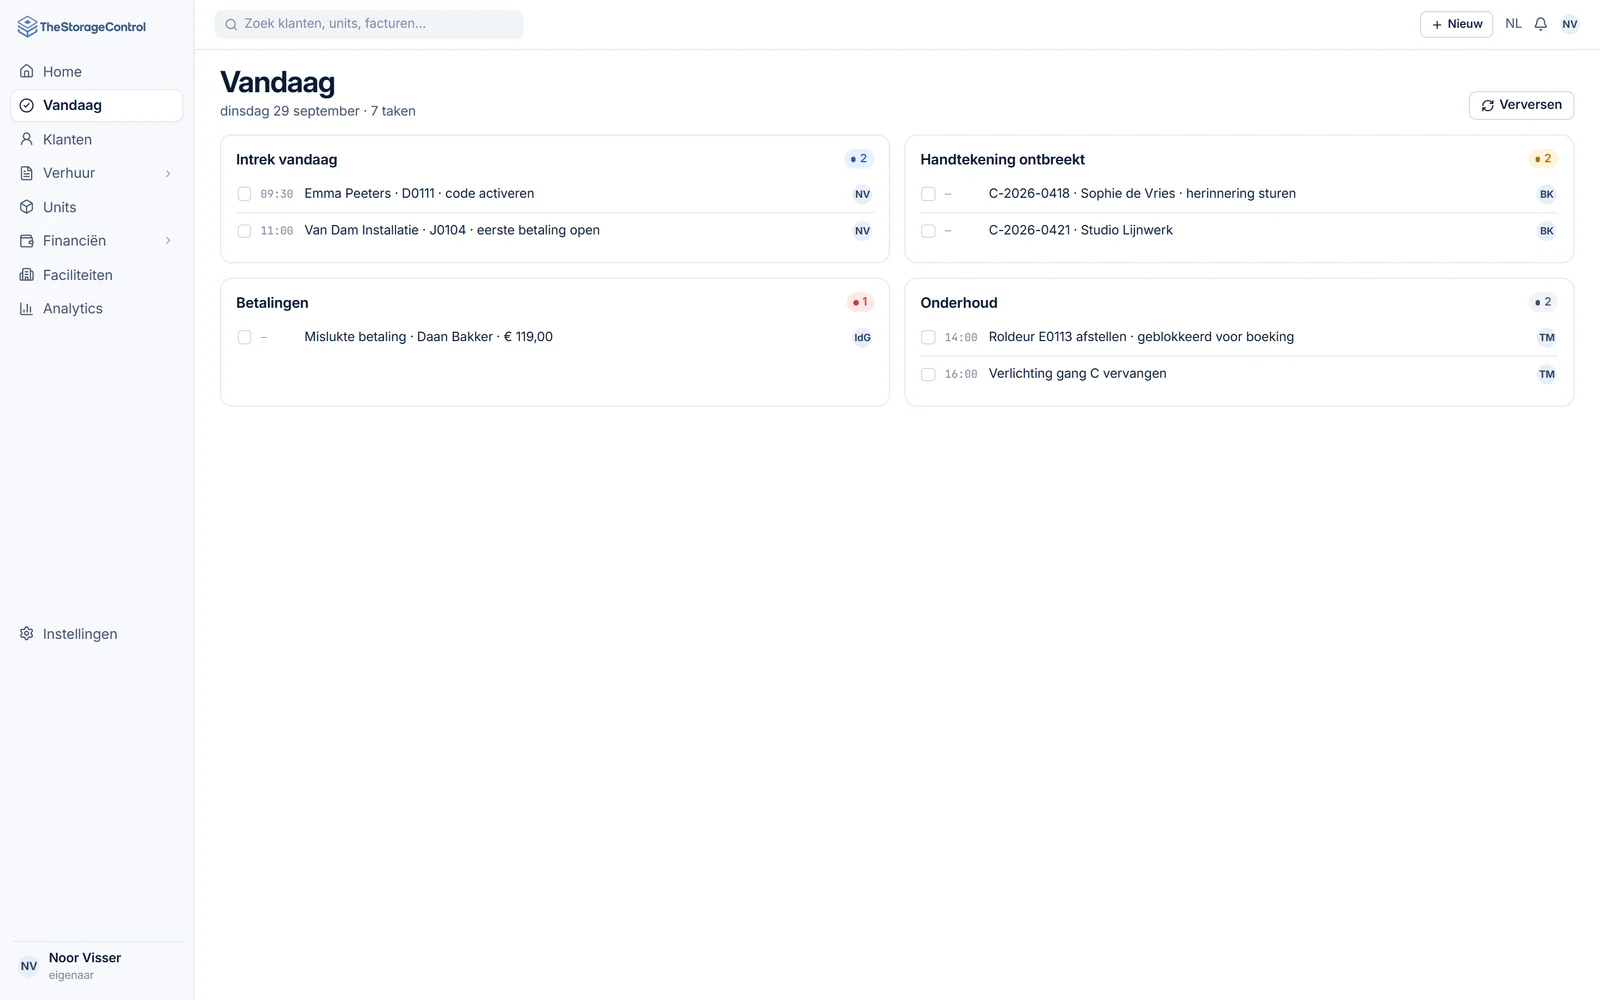
Task: Open the Vandaag page in the sidebar
Action: pyautogui.click(x=97, y=106)
